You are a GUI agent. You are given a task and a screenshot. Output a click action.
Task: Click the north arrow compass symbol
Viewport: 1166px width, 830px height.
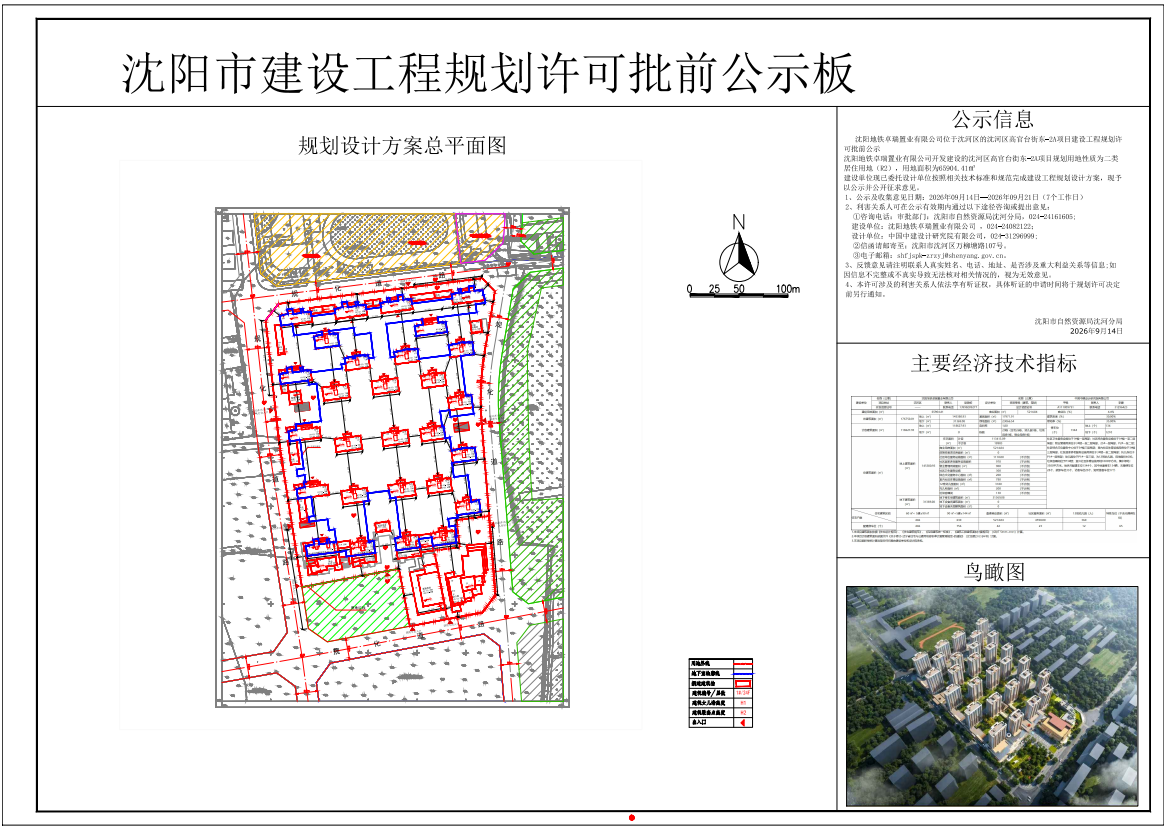point(738,249)
